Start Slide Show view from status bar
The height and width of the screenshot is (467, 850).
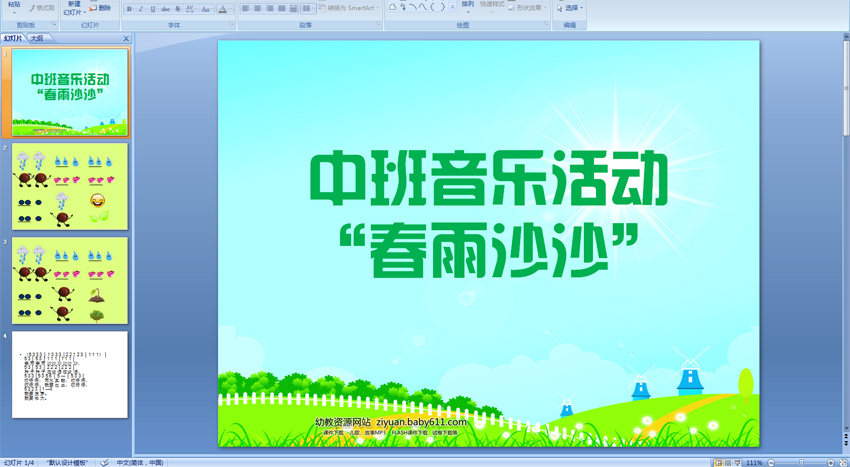coord(737,463)
